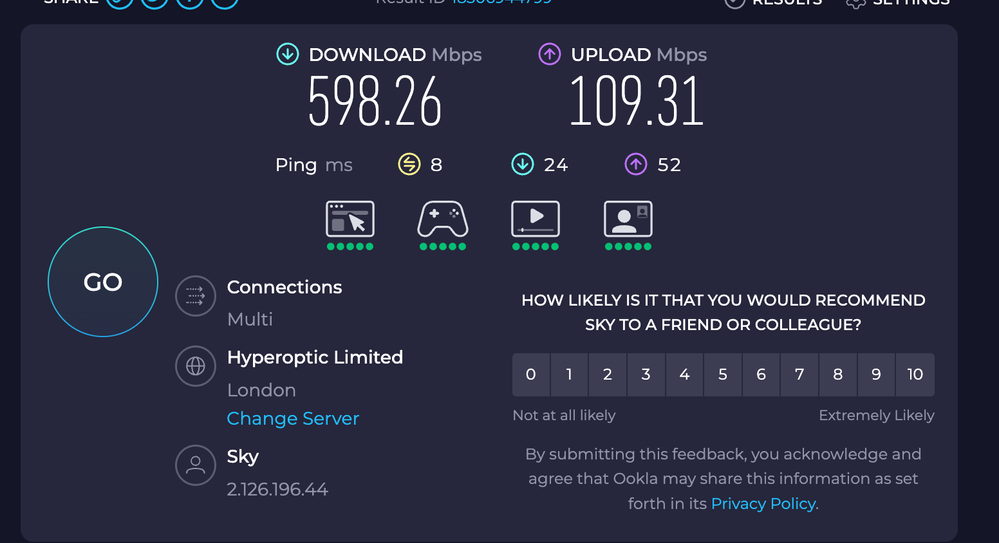Click the download arrow icon
Screen dimensions: 999x543
pyautogui.click(x=288, y=55)
